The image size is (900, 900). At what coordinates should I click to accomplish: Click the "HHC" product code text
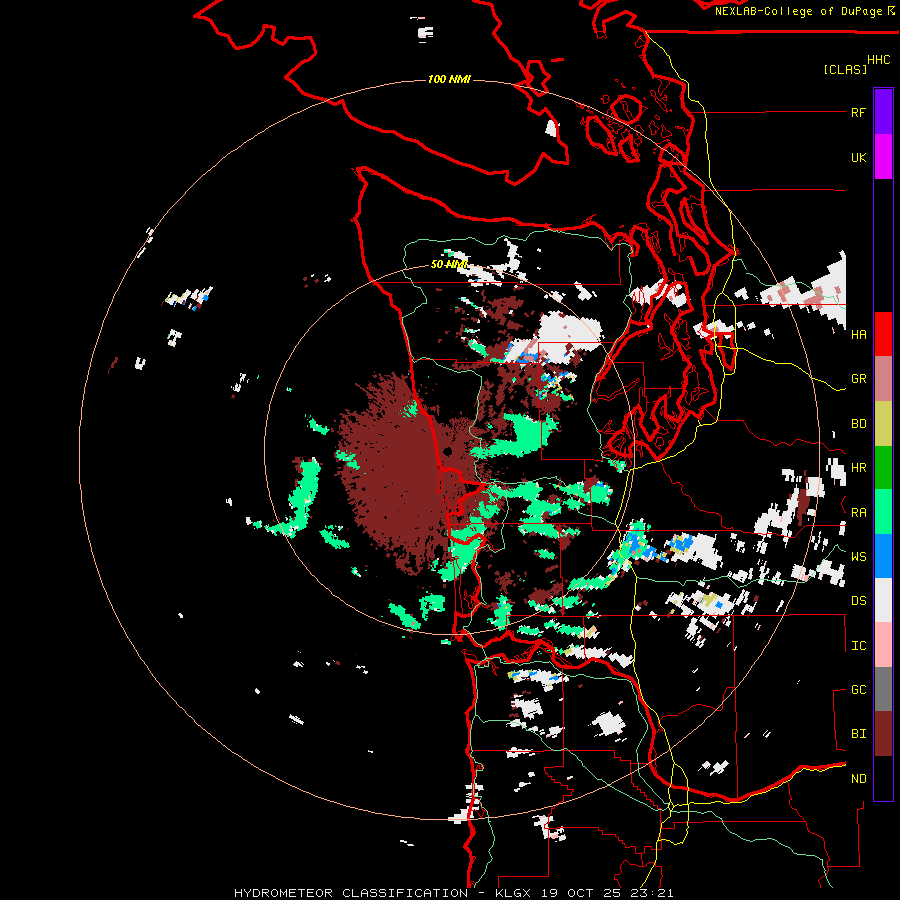879,60
